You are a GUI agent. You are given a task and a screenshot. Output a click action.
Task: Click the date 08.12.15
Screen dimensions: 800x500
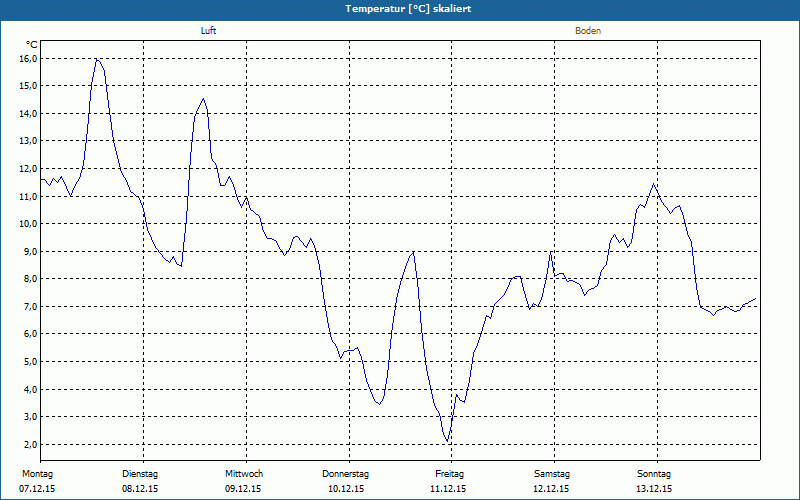pyautogui.click(x=140, y=489)
